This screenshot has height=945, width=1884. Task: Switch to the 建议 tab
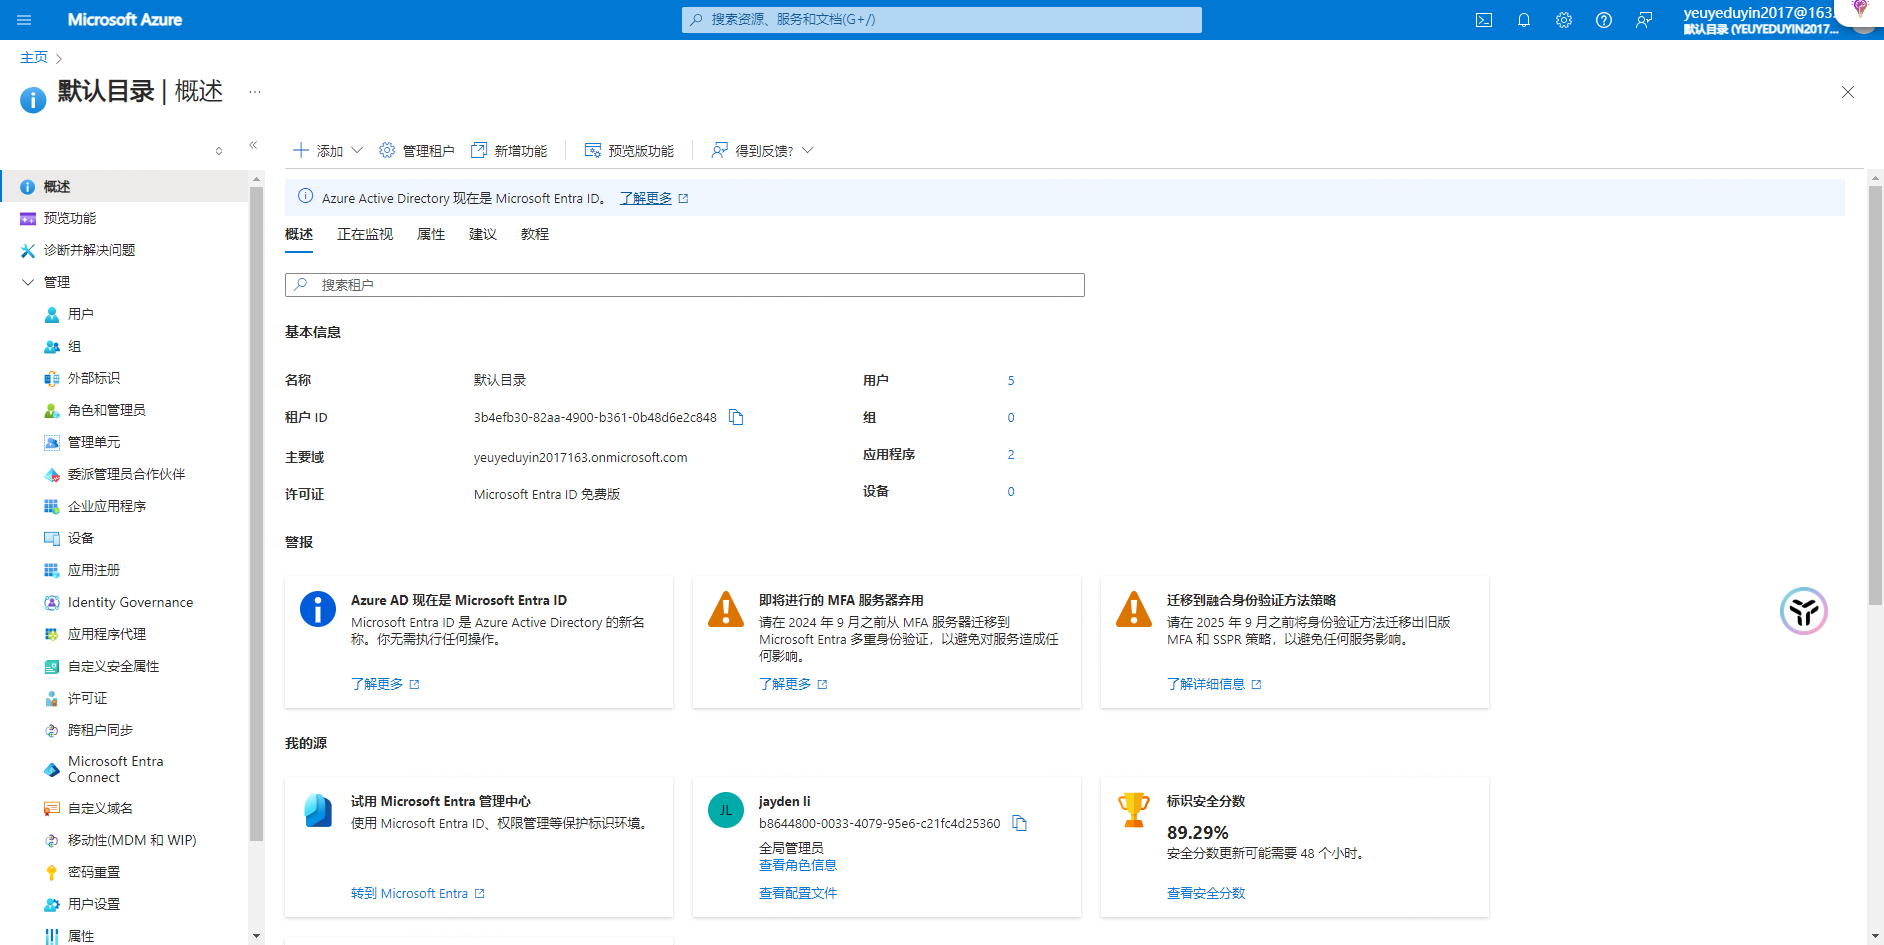(x=483, y=234)
